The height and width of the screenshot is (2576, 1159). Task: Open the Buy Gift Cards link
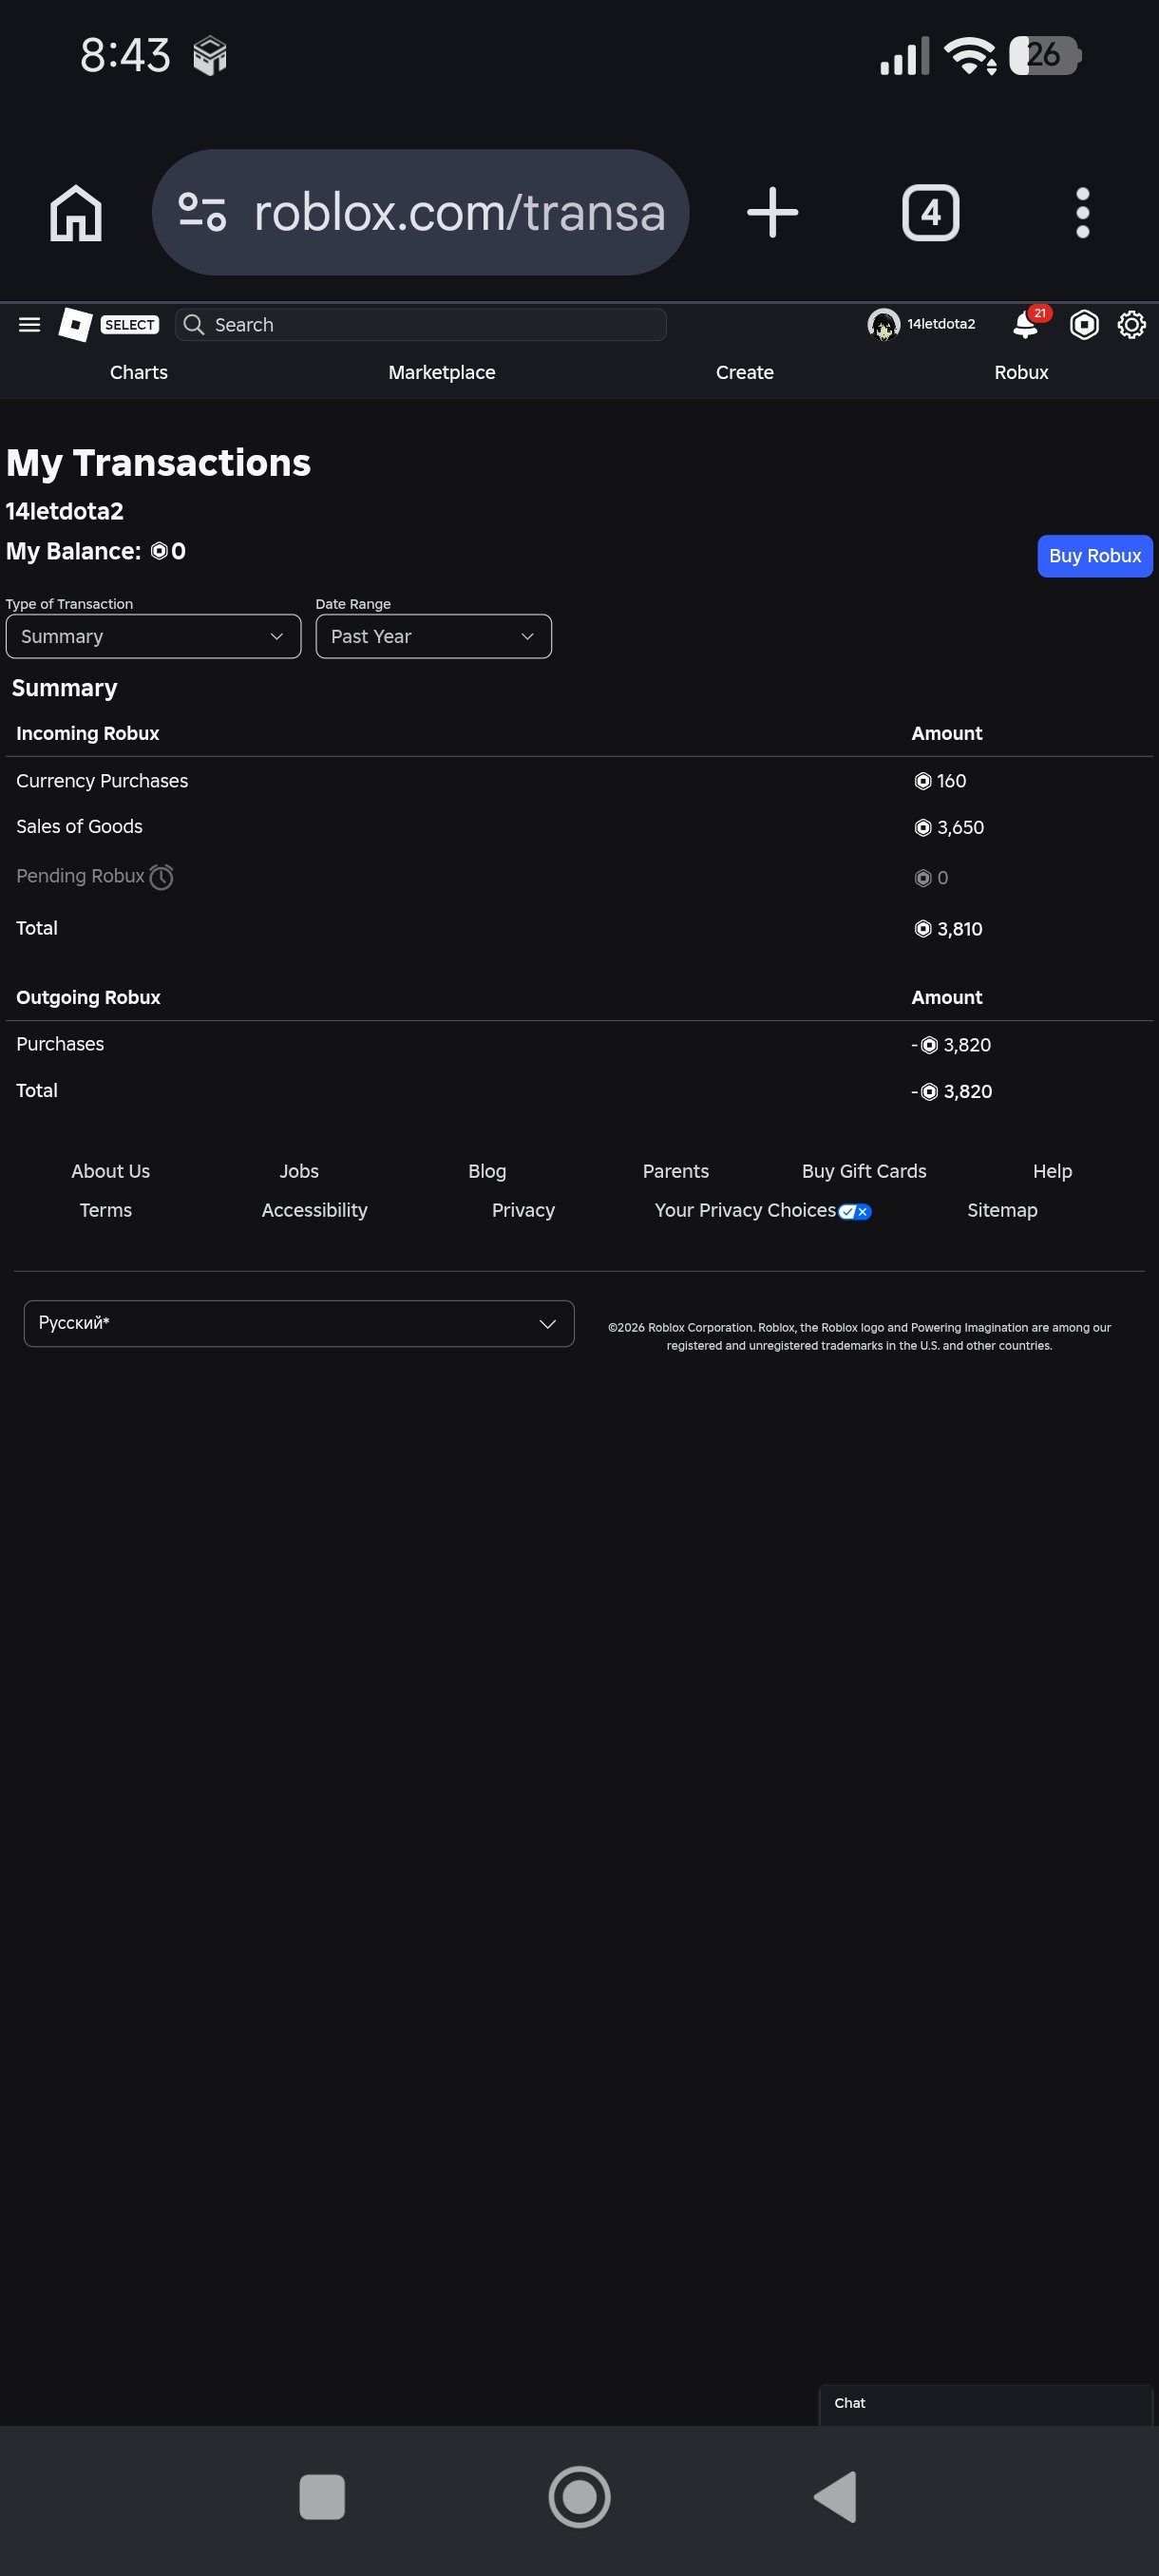pyautogui.click(x=864, y=1171)
